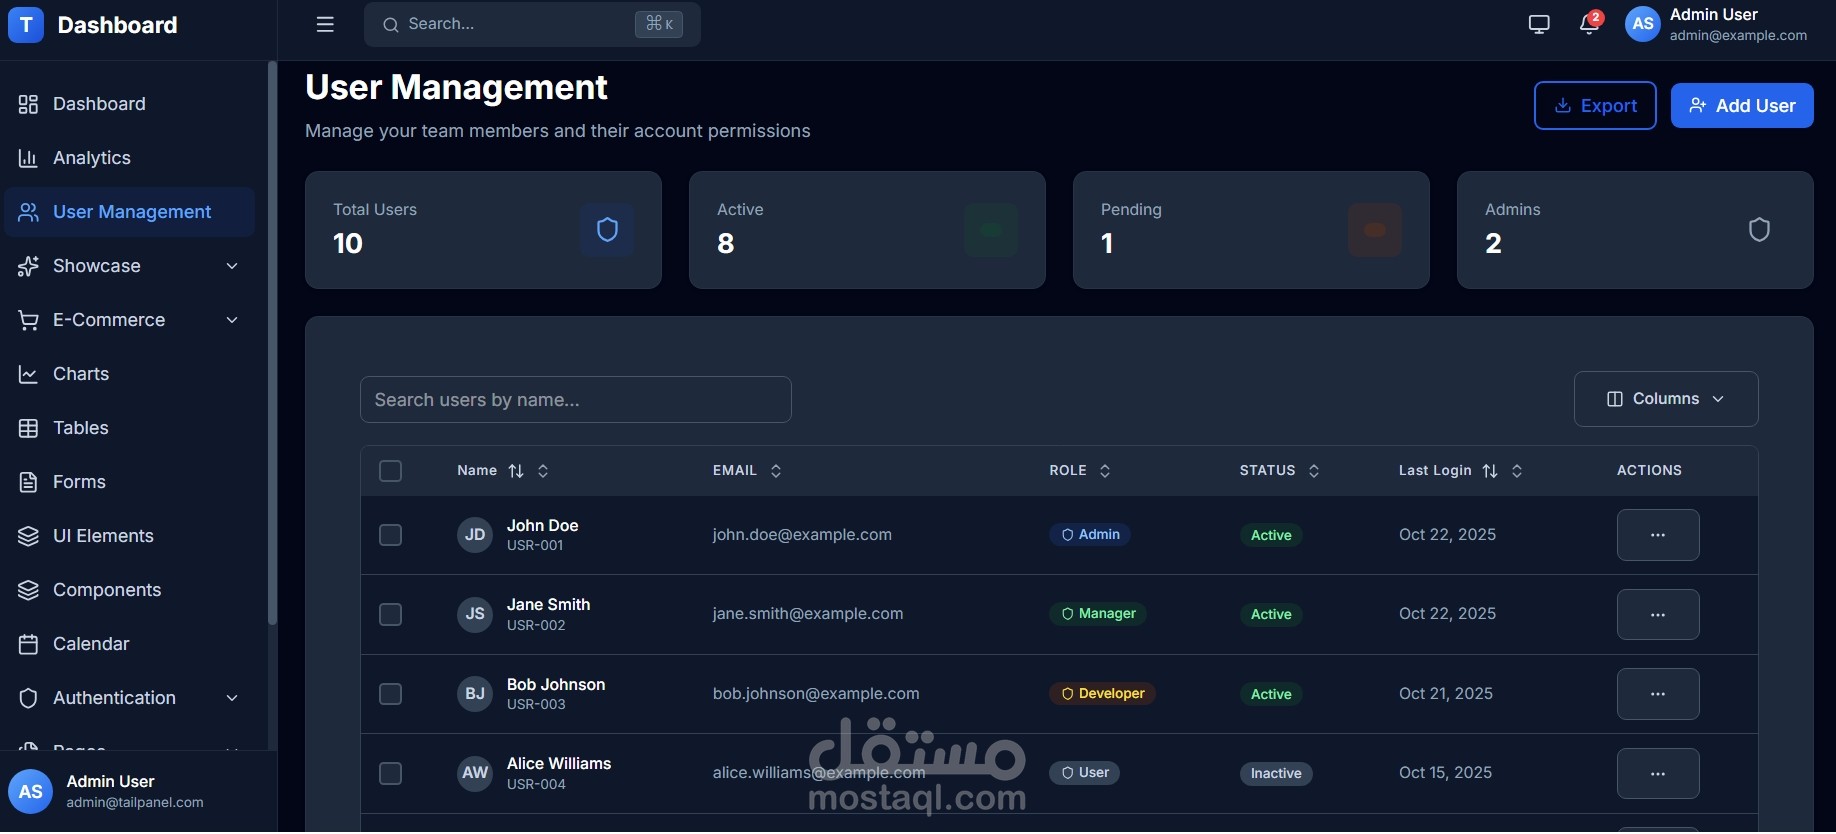The width and height of the screenshot is (1836, 834).
Task: Click the Export button
Action: coord(1595,105)
